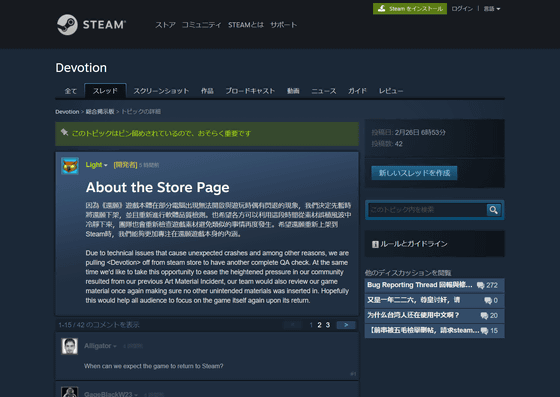Open the ログイン login link
This screenshot has height=397, width=560.
462,9
